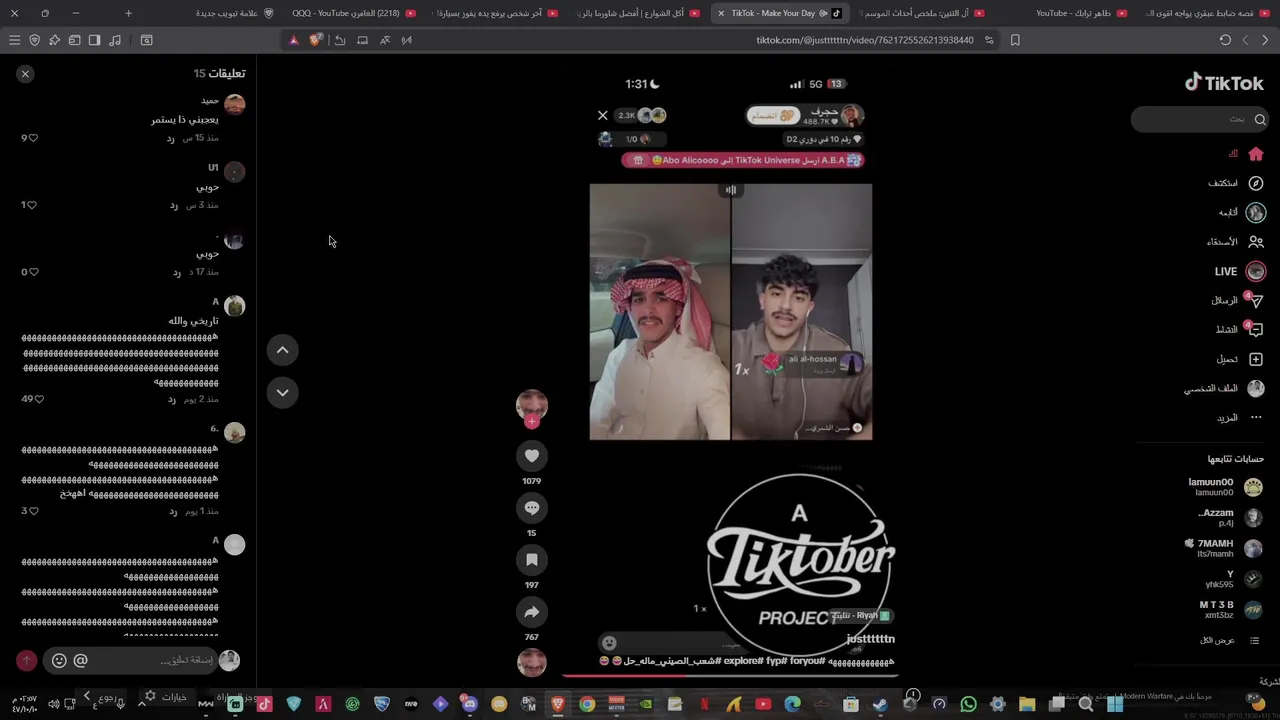Bookmark this page icon in address bar
This screenshot has height=720, width=1280.
coord(1015,40)
